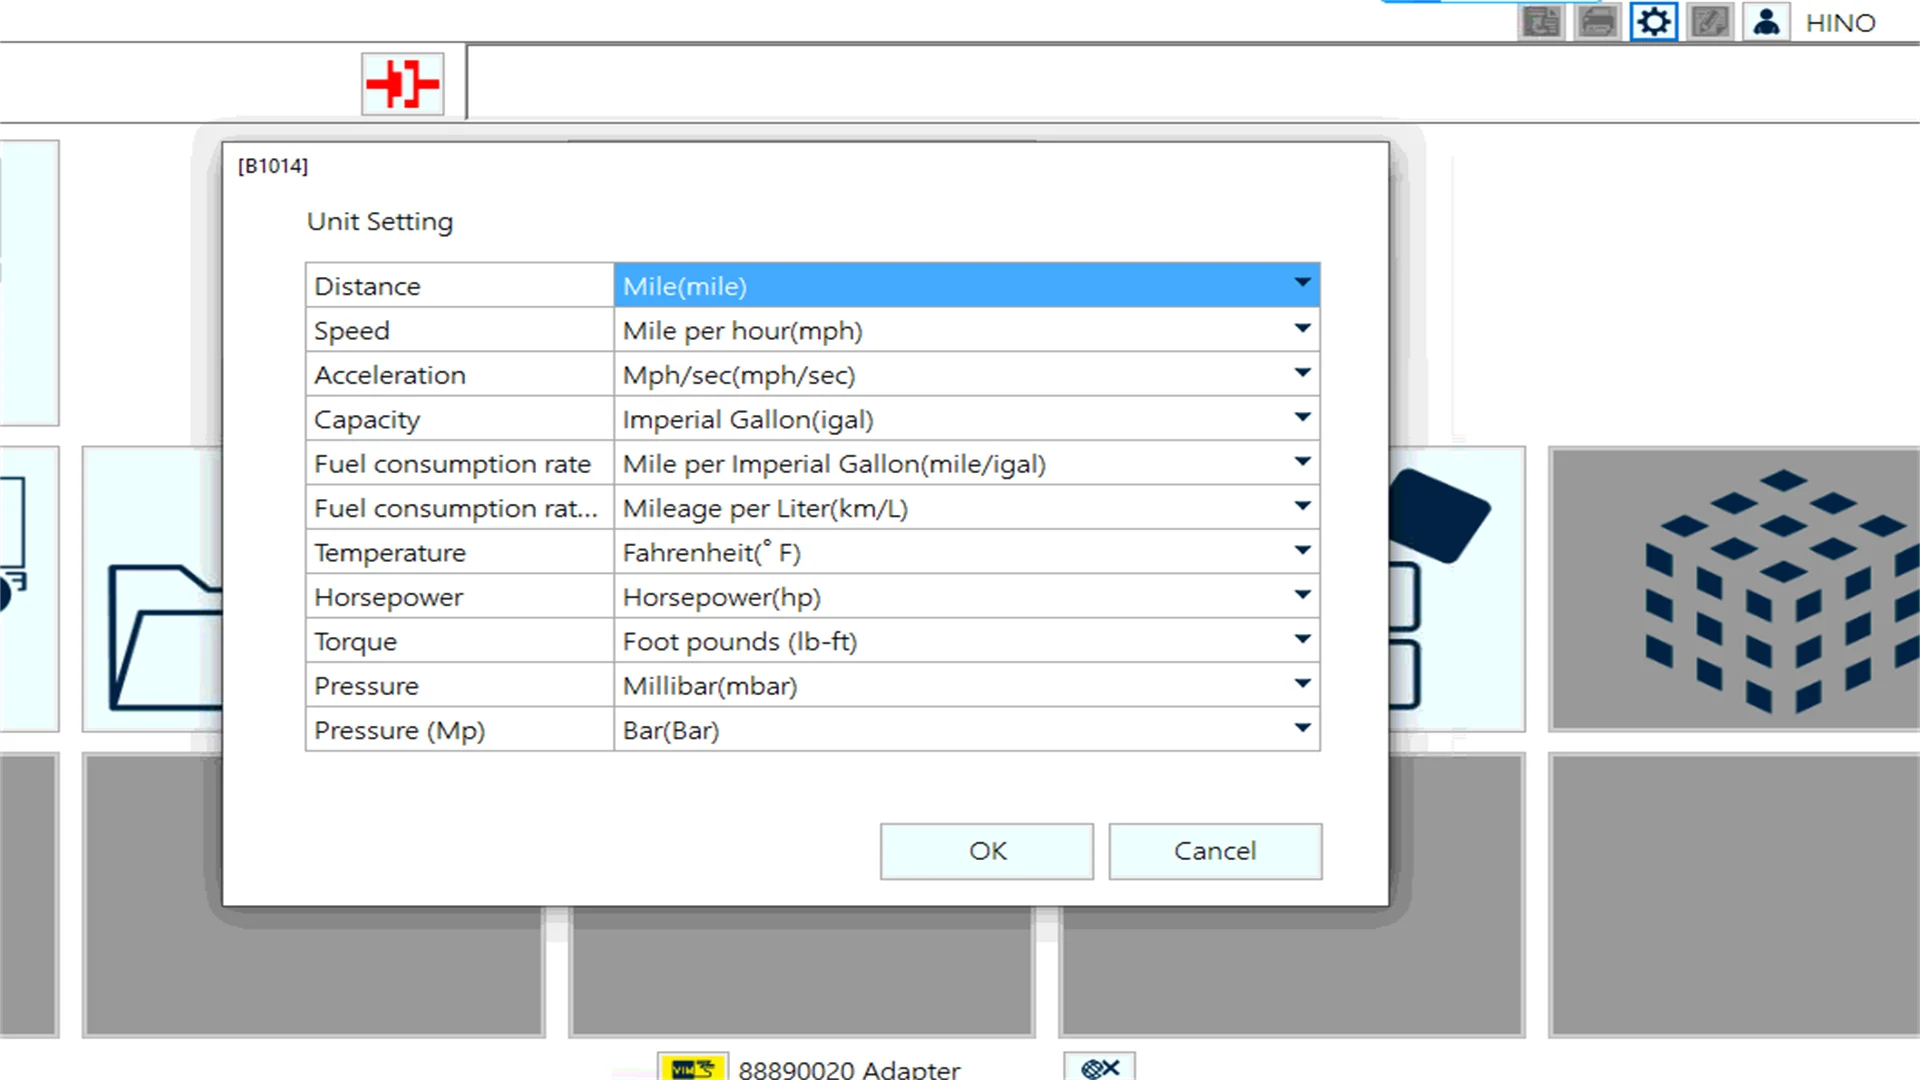Open the Mileage per Liter dropdown
Image resolution: width=1920 pixels, height=1080 pixels.
click(967, 507)
